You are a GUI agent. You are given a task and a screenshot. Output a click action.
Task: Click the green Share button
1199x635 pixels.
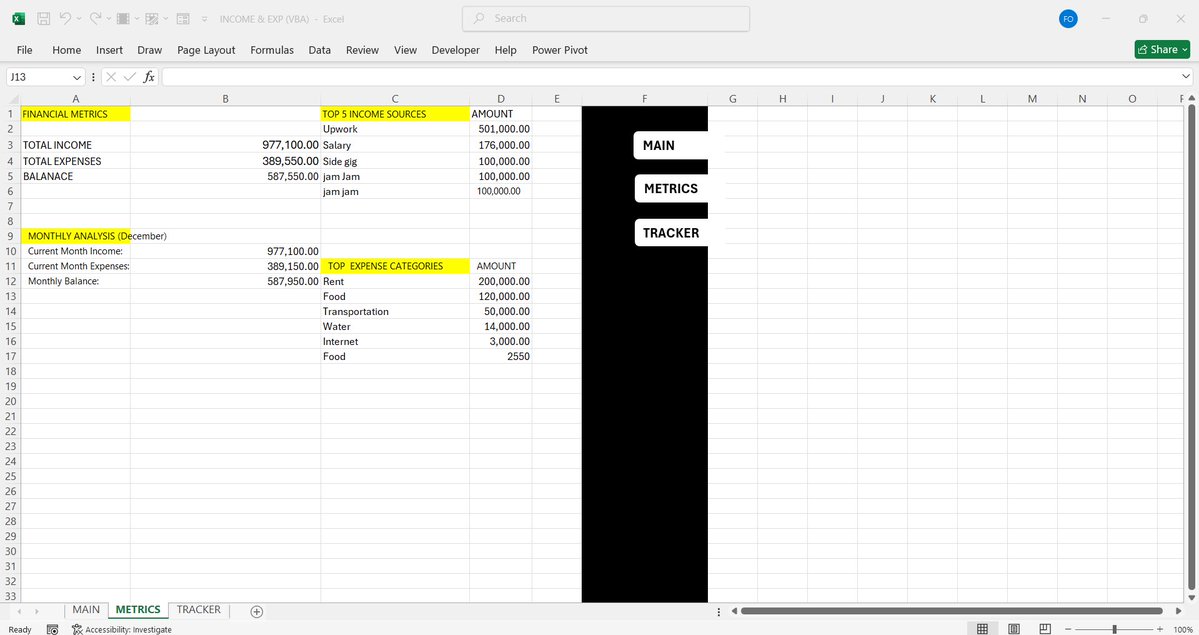(x=1162, y=50)
